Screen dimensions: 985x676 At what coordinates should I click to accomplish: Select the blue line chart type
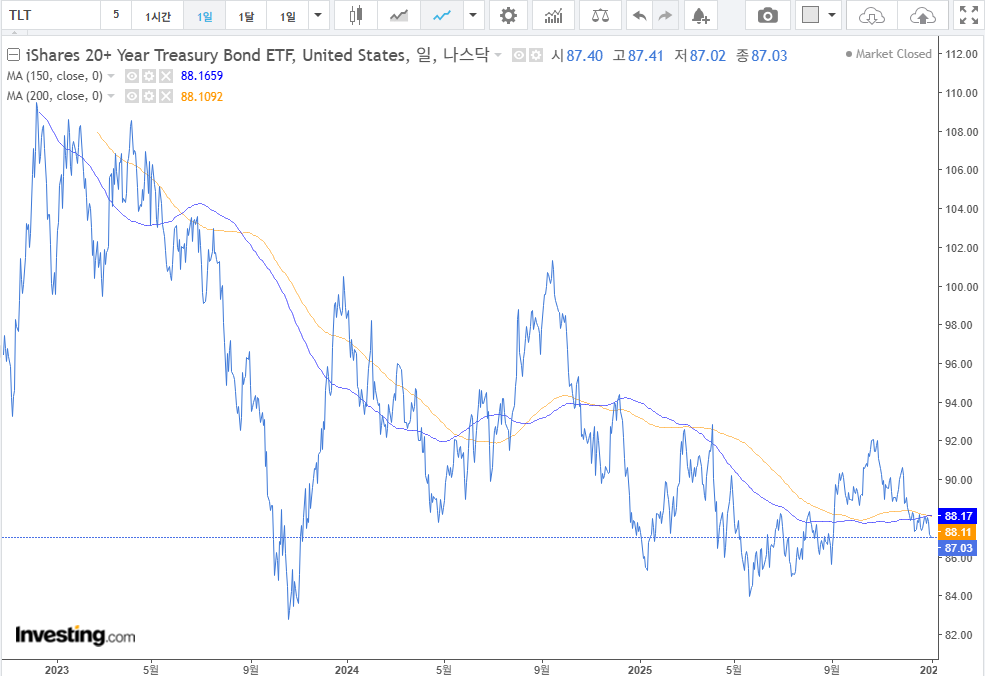(x=442, y=15)
